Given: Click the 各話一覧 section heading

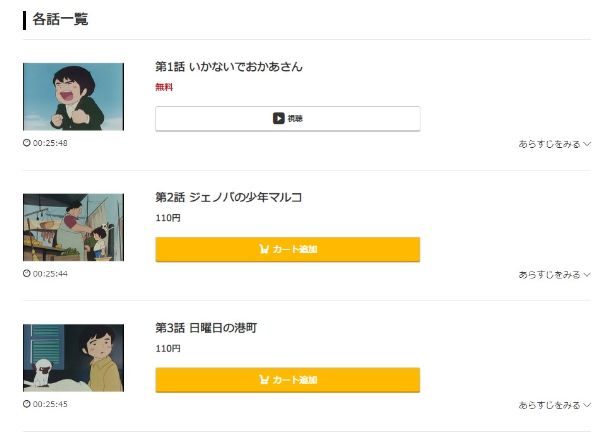Looking at the screenshot, I should click(60, 19).
